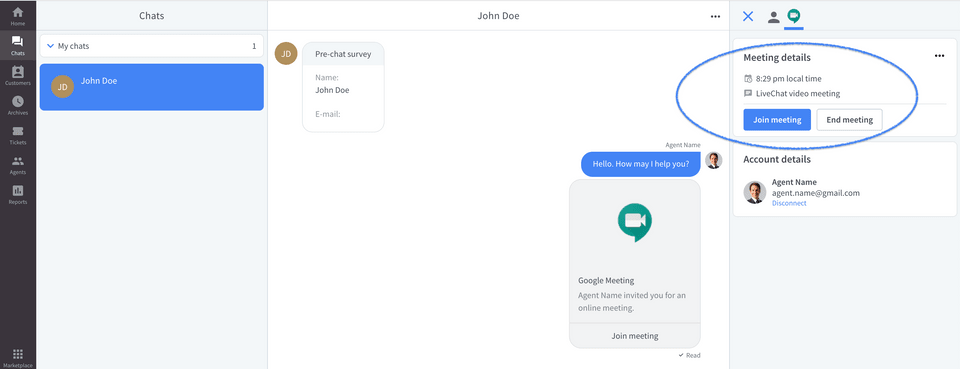Viewport: 960px width, 369px height.
Task: Click JD avatar in chat list
Action: coord(62,87)
